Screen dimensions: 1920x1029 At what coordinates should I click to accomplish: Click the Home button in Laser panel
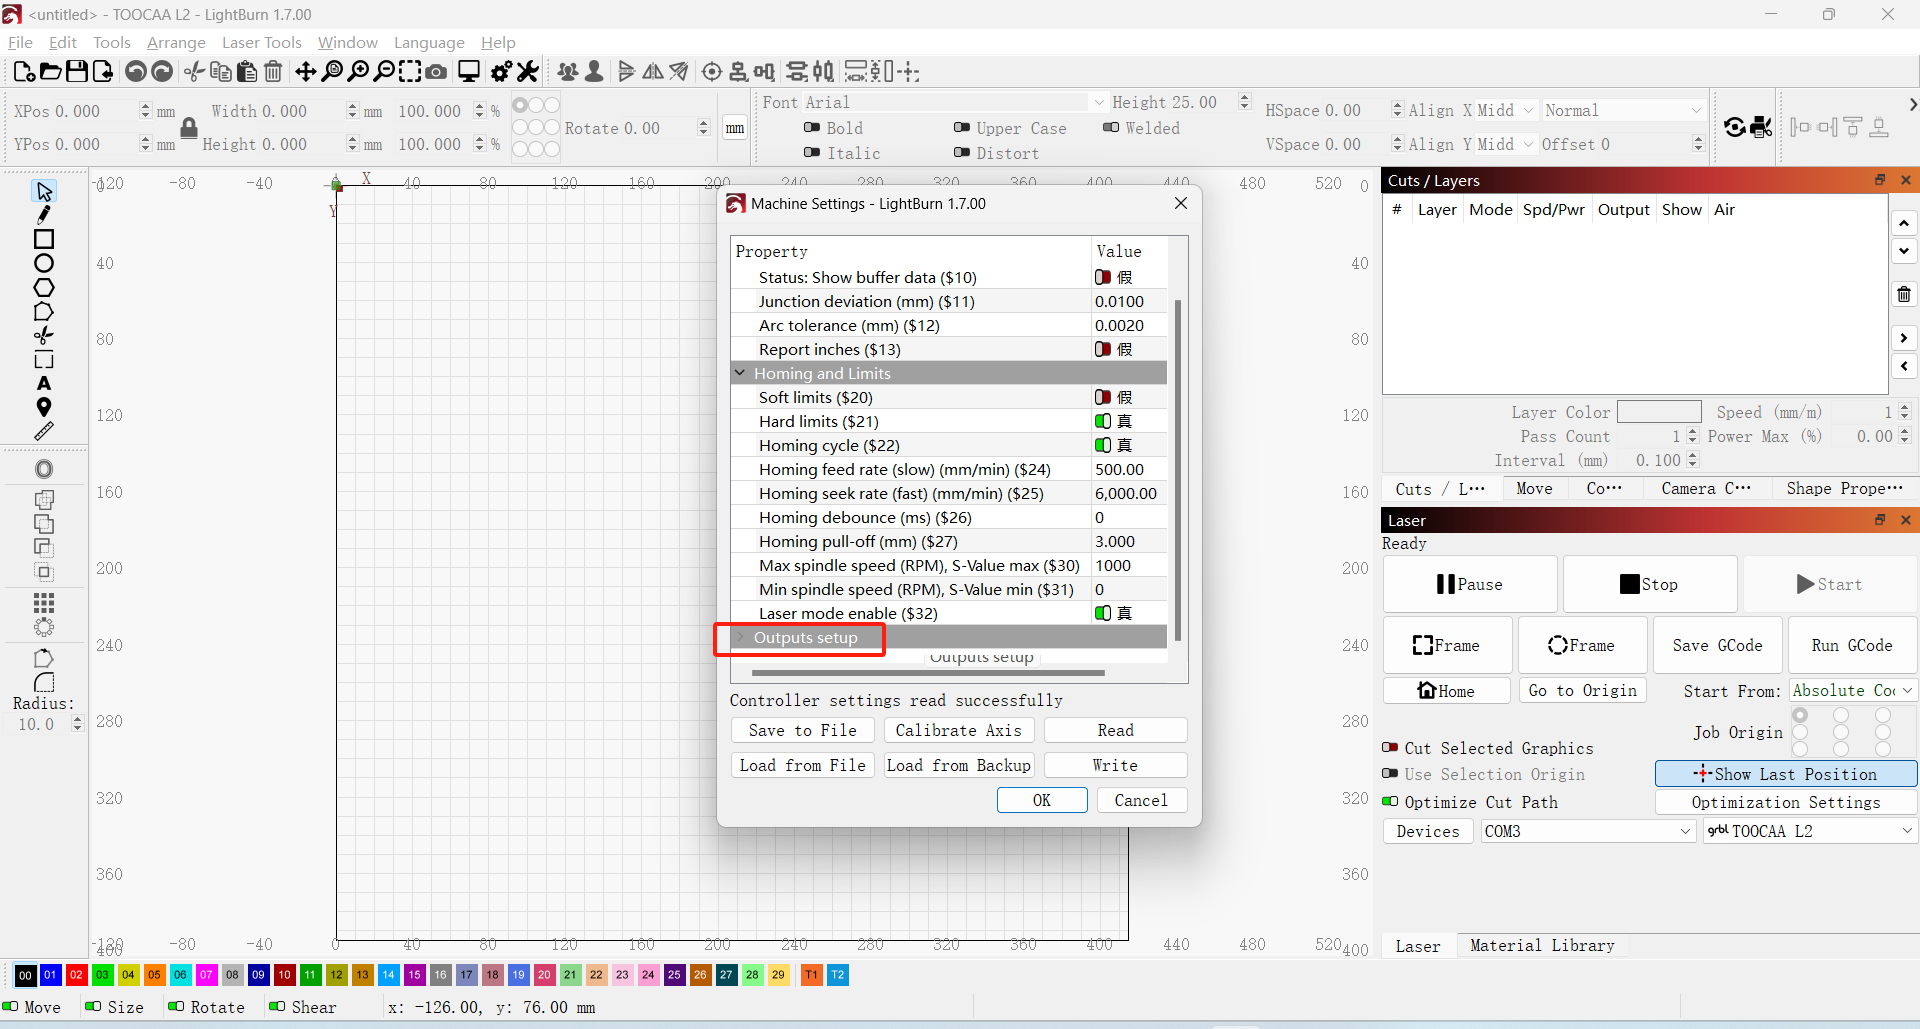coord(1446,690)
